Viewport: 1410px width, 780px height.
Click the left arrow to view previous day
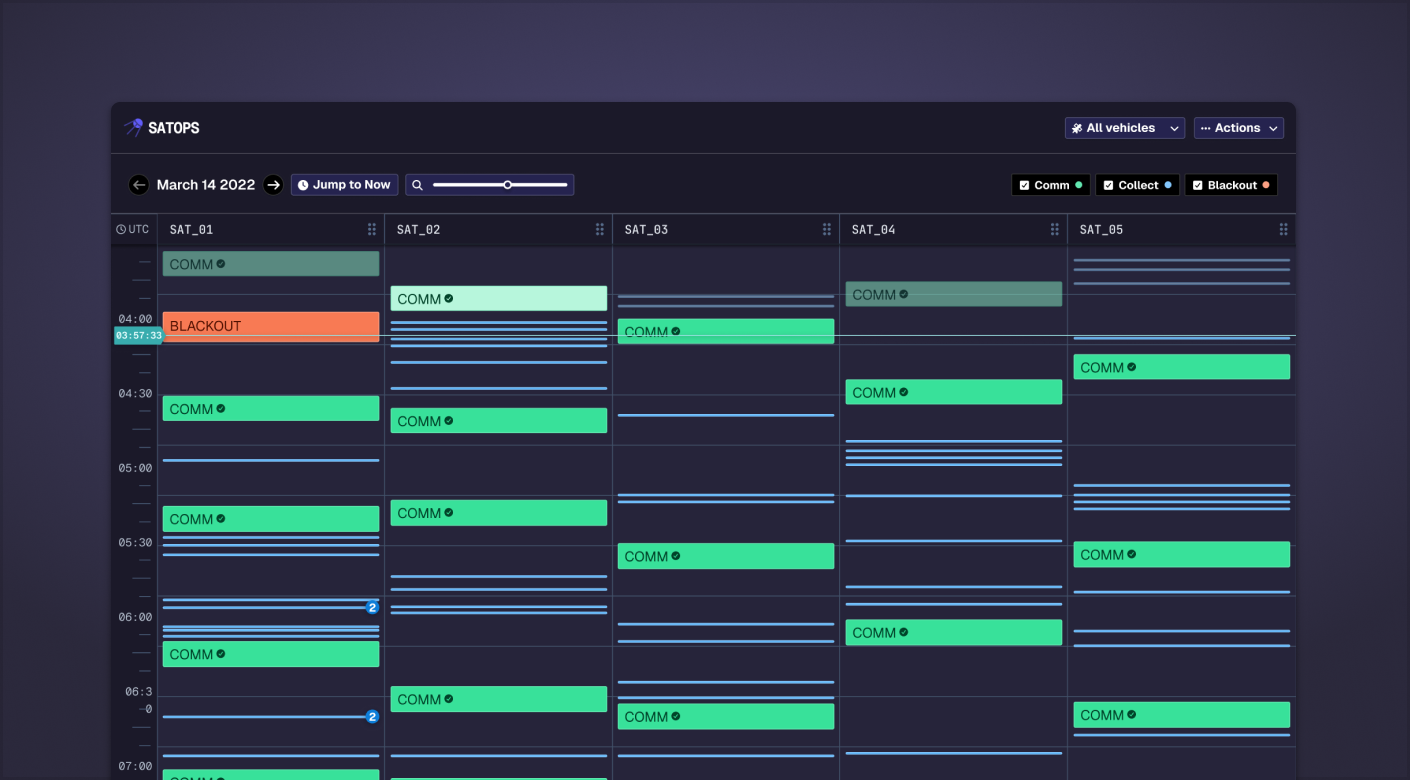click(x=139, y=184)
